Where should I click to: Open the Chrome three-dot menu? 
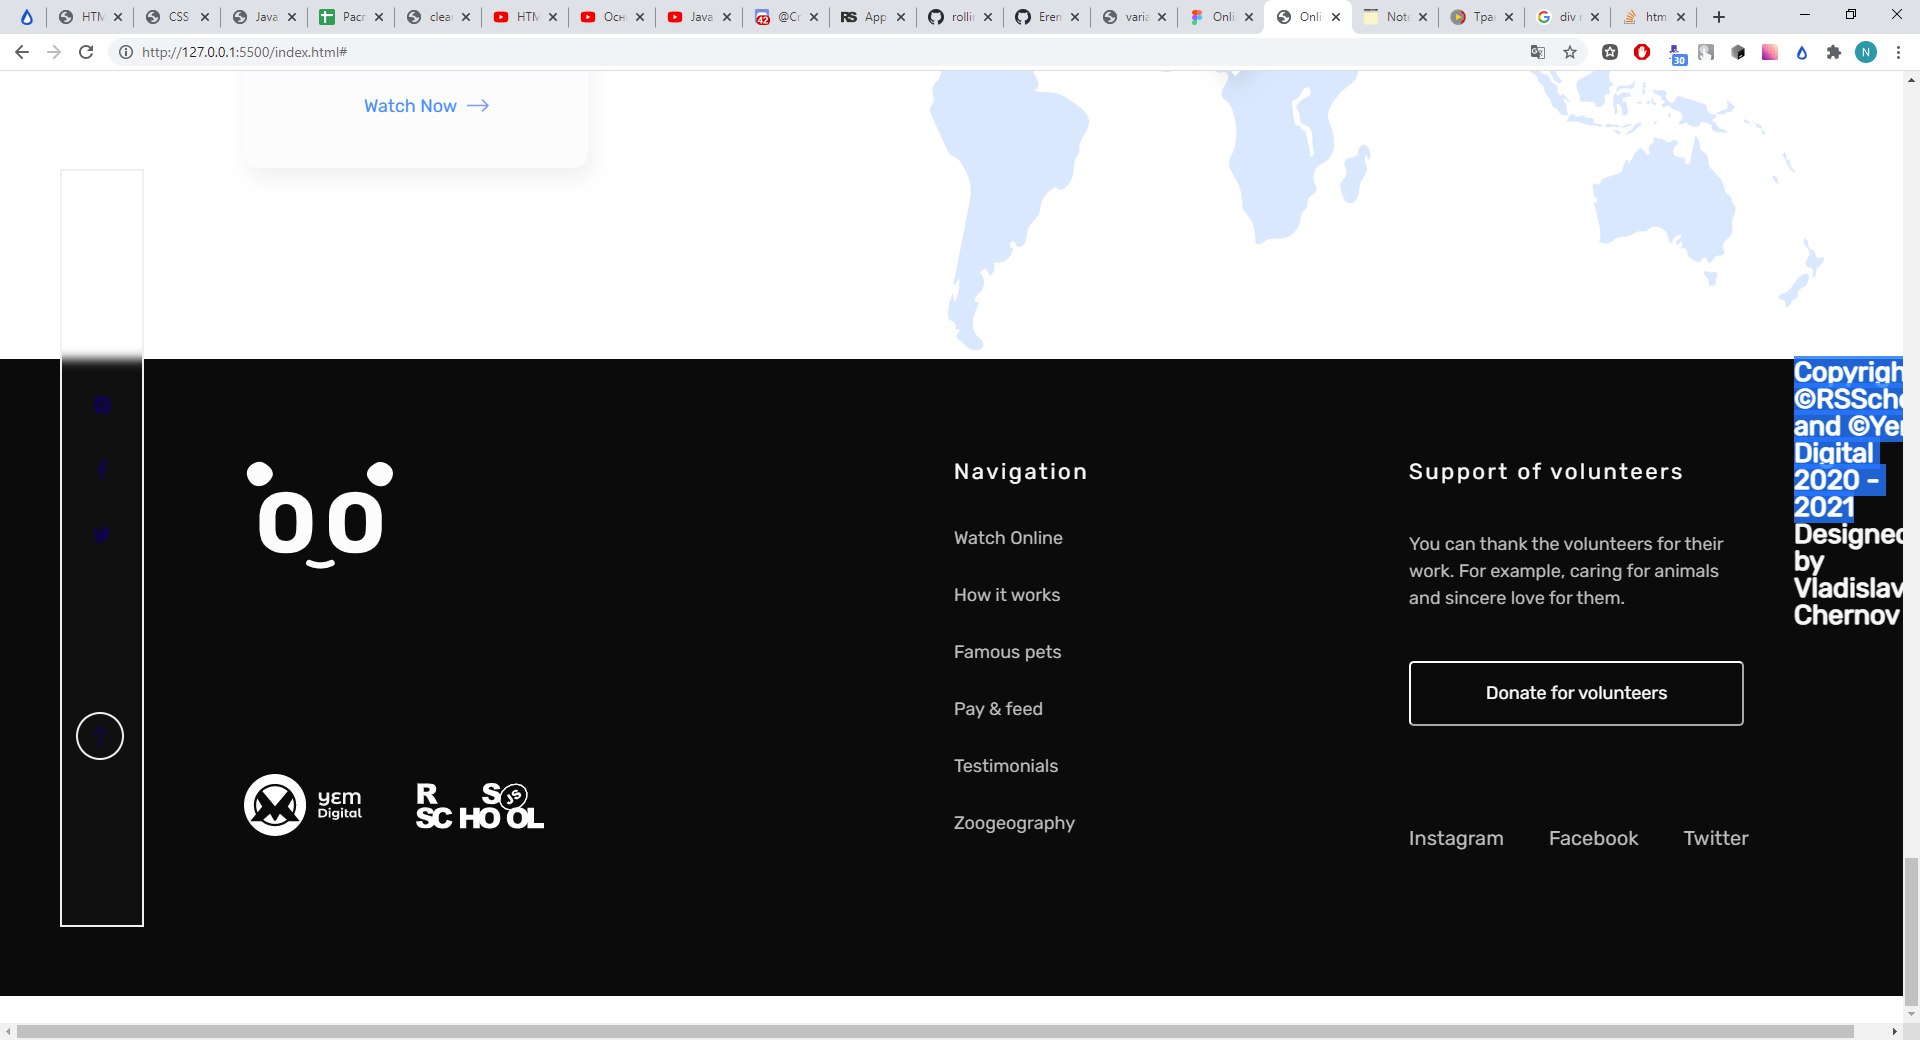click(x=1898, y=52)
